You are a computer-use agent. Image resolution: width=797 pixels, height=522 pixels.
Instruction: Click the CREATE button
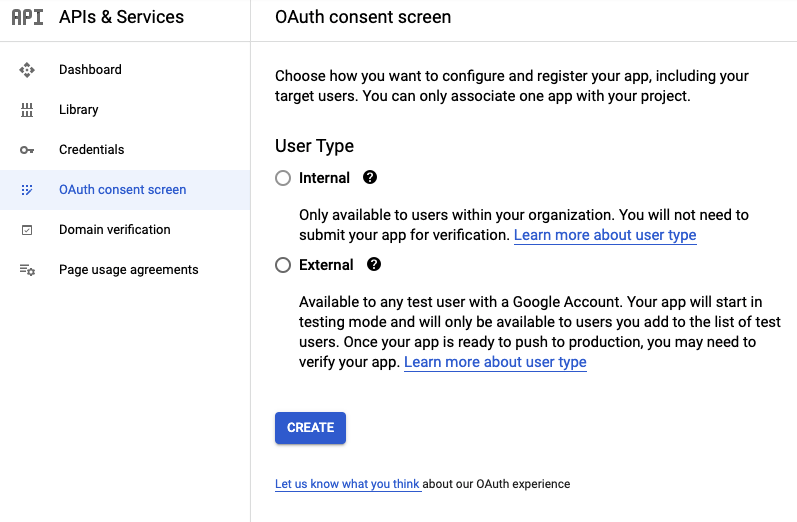tap(310, 428)
